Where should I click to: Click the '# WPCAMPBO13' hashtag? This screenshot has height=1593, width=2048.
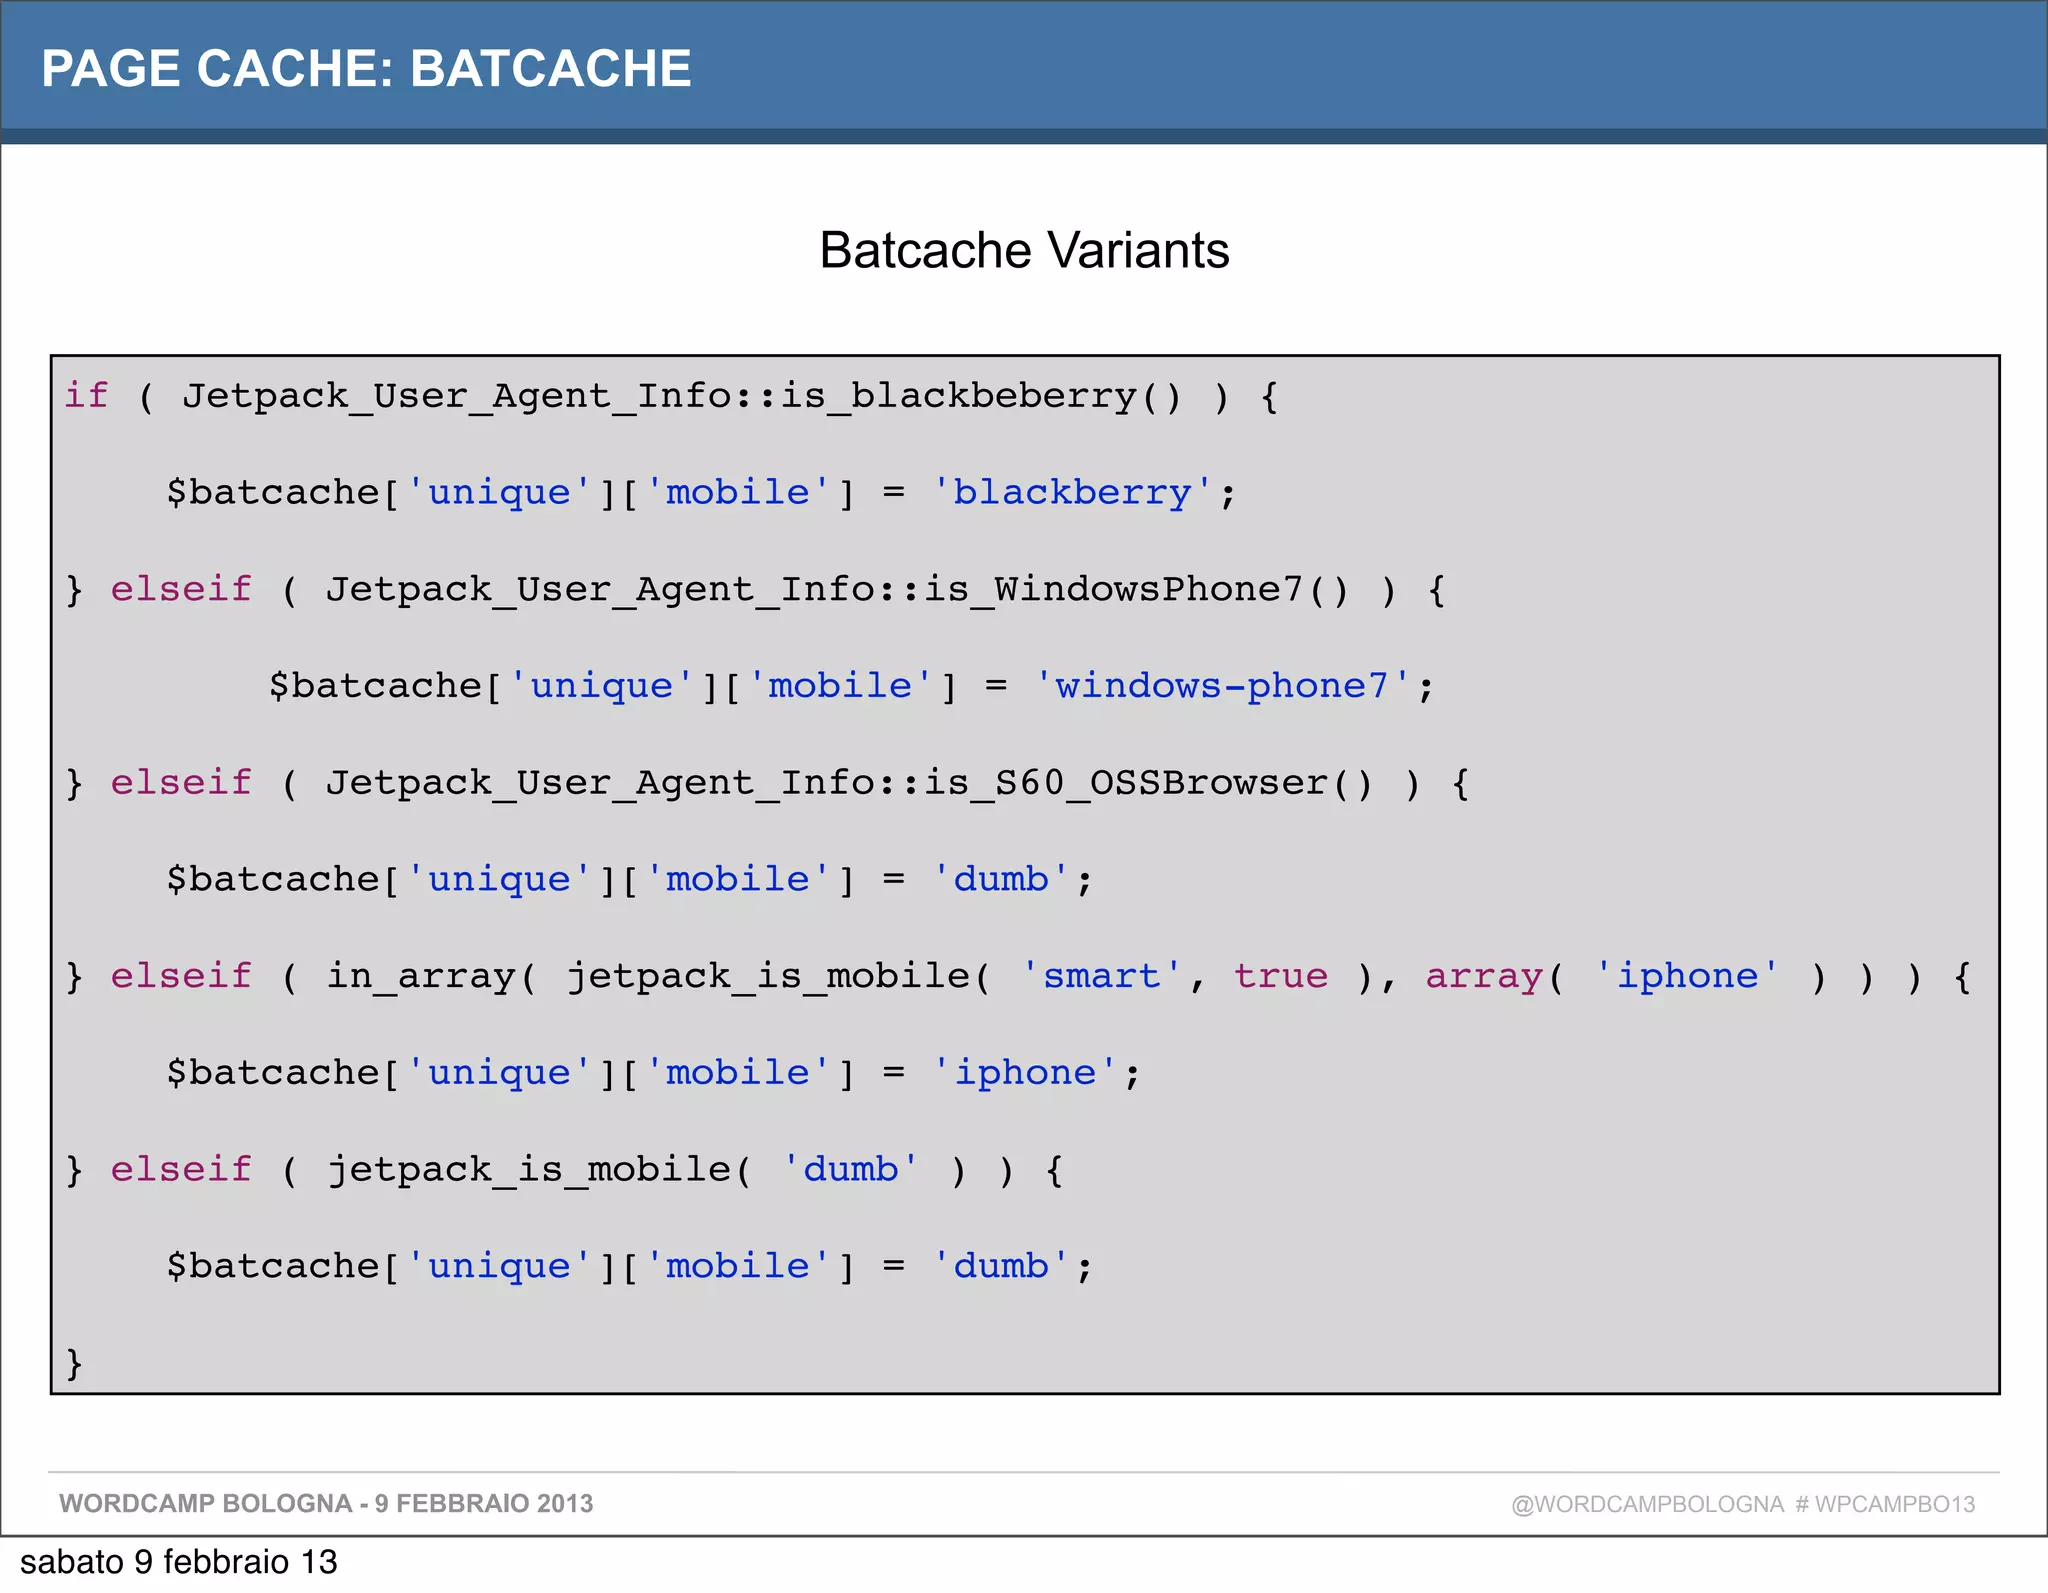click(x=1885, y=1504)
